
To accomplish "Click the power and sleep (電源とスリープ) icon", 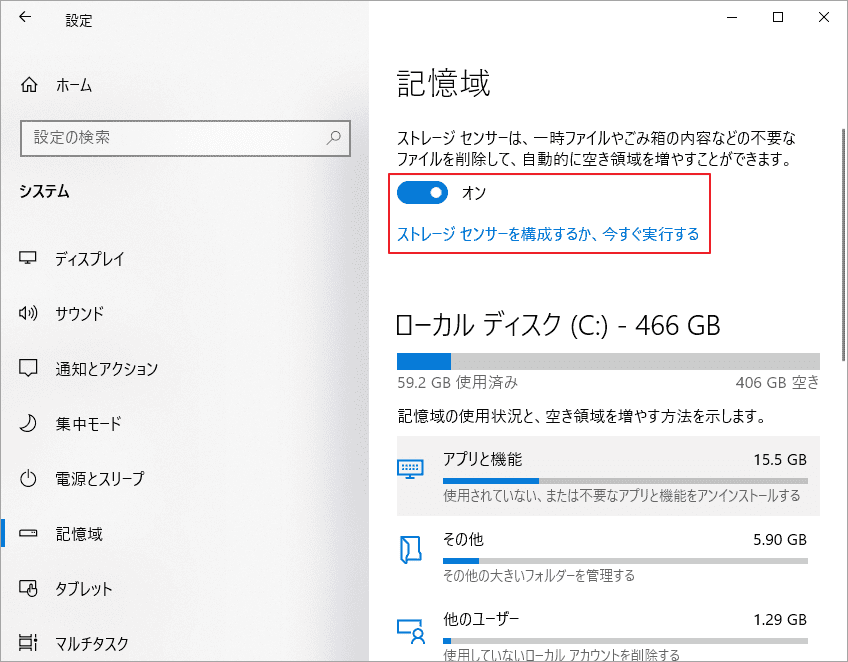I will point(28,479).
